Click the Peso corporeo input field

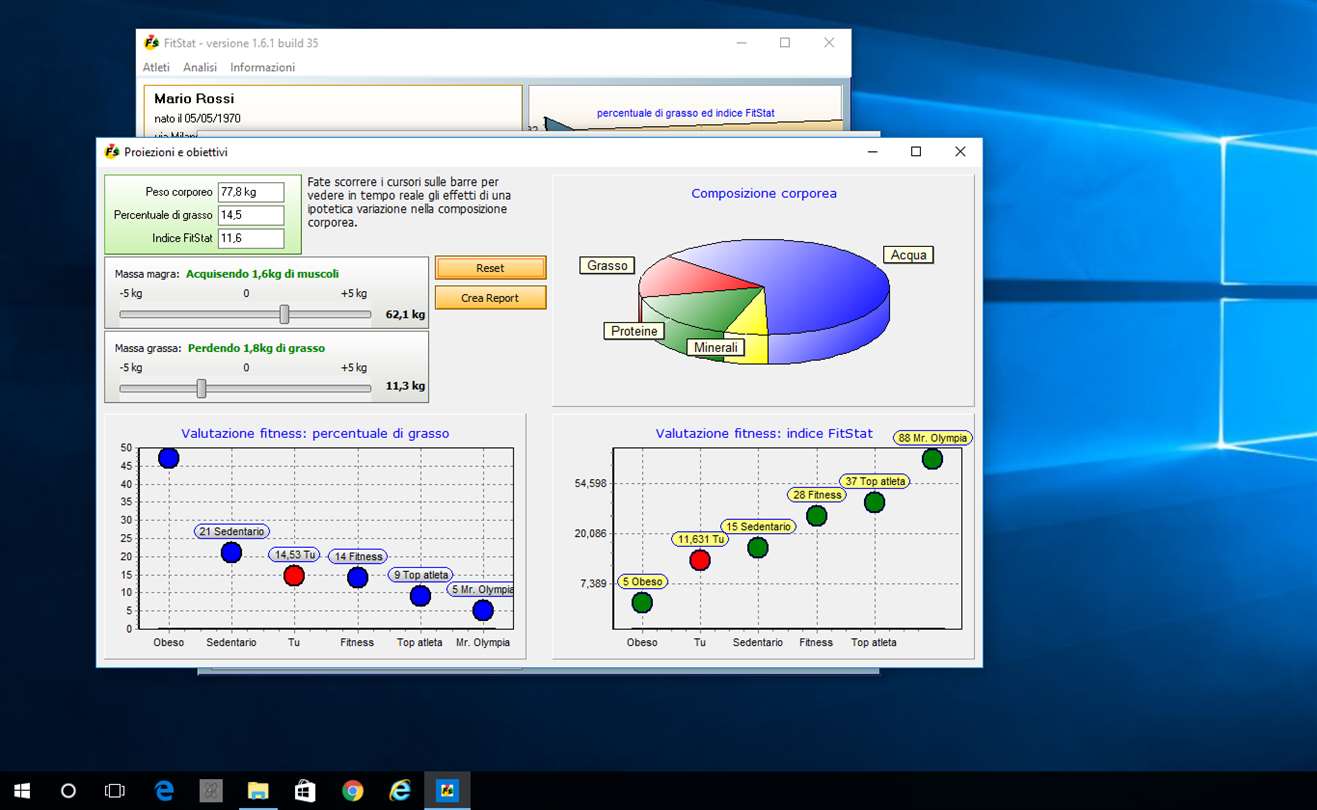251,192
